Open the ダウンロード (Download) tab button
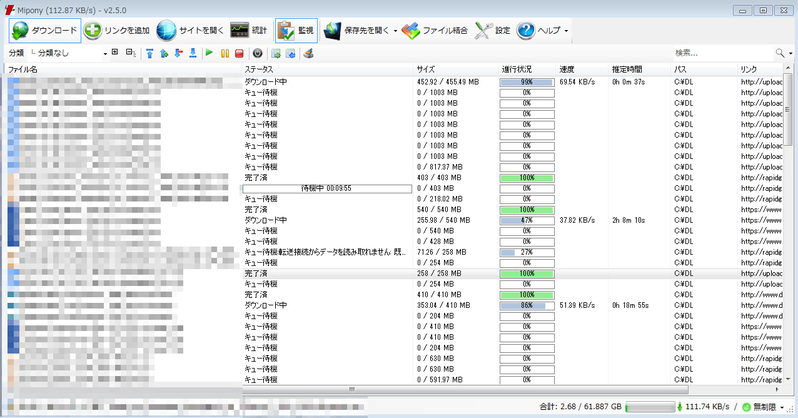798x418 pixels. pos(45,31)
